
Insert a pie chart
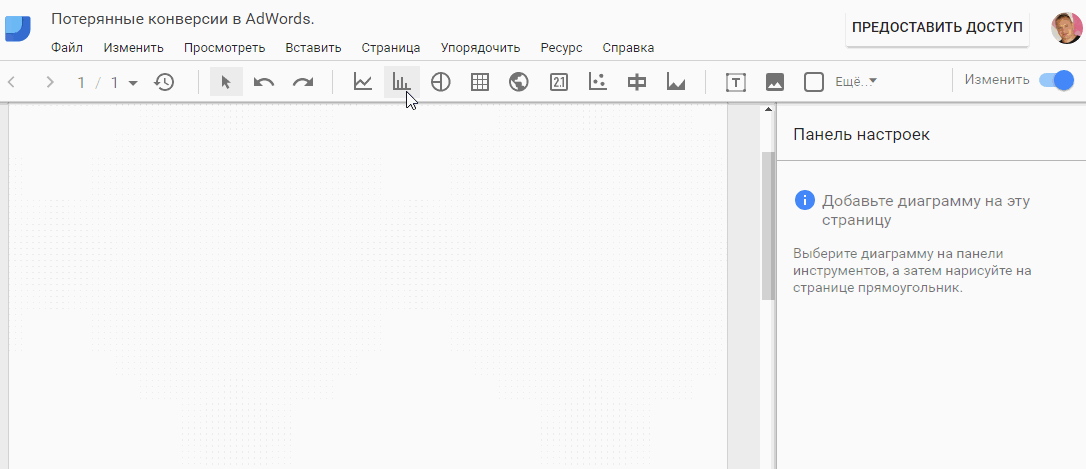tap(440, 82)
